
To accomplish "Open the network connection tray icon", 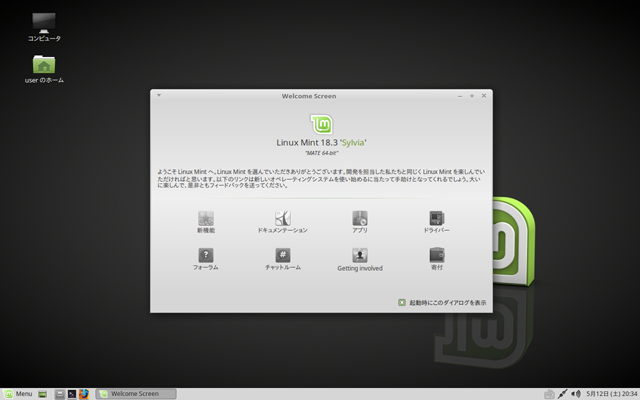I will pyautogui.click(x=562, y=394).
